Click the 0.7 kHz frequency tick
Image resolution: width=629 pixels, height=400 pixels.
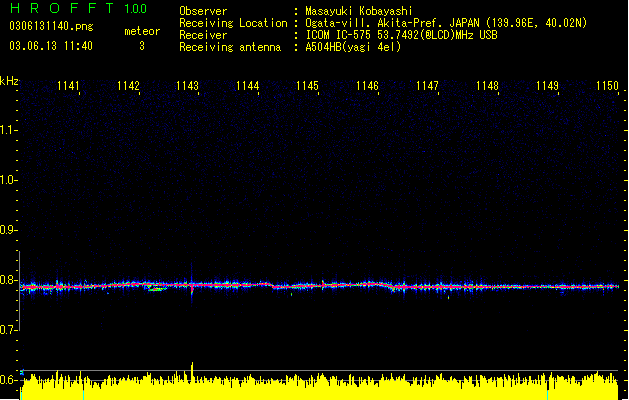click(x=8, y=330)
